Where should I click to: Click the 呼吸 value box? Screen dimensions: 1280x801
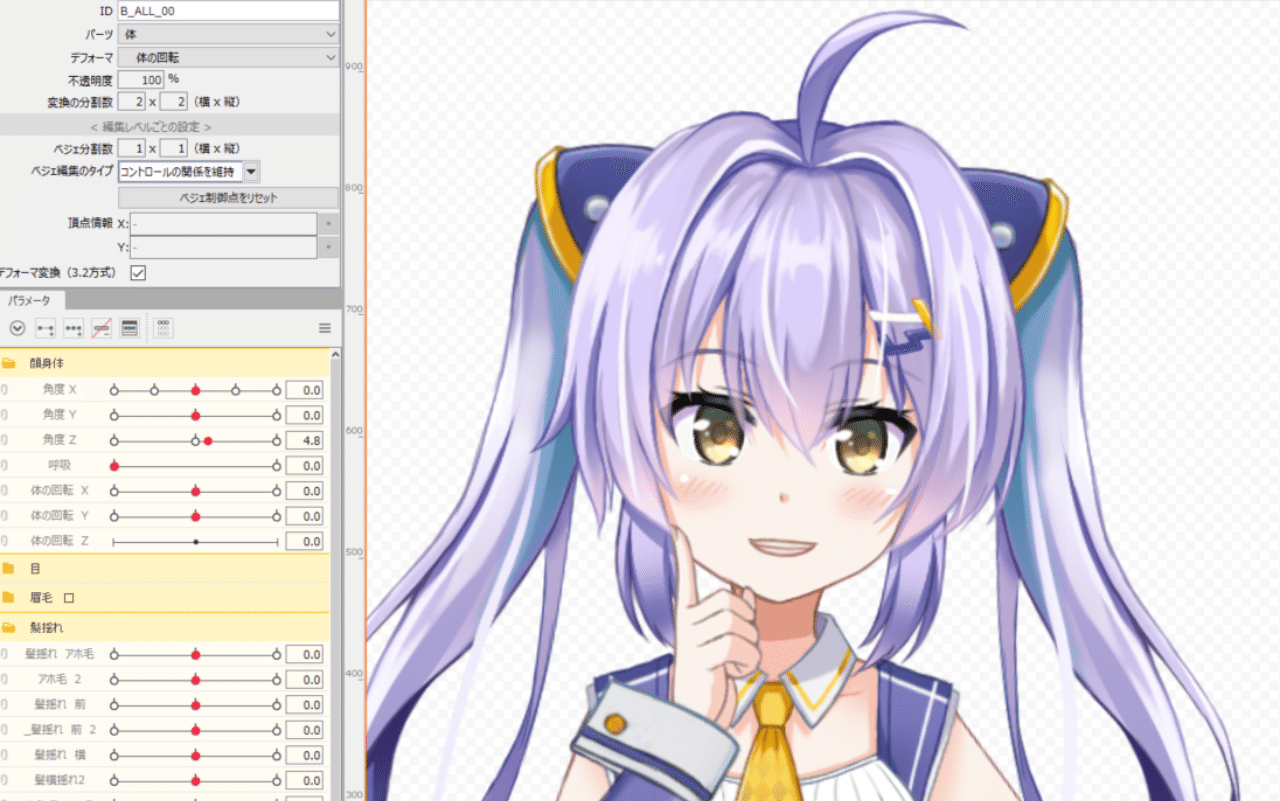tap(304, 466)
